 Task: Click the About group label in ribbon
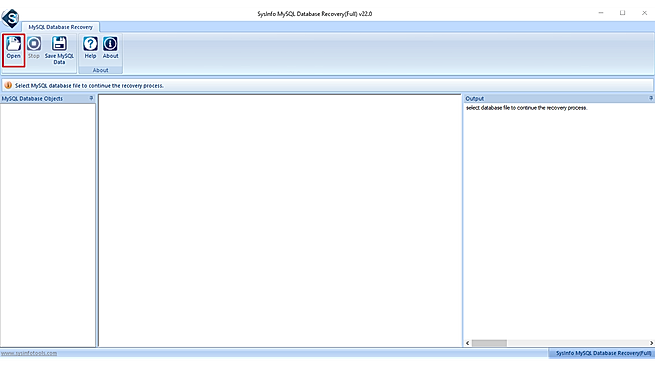click(x=100, y=70)
